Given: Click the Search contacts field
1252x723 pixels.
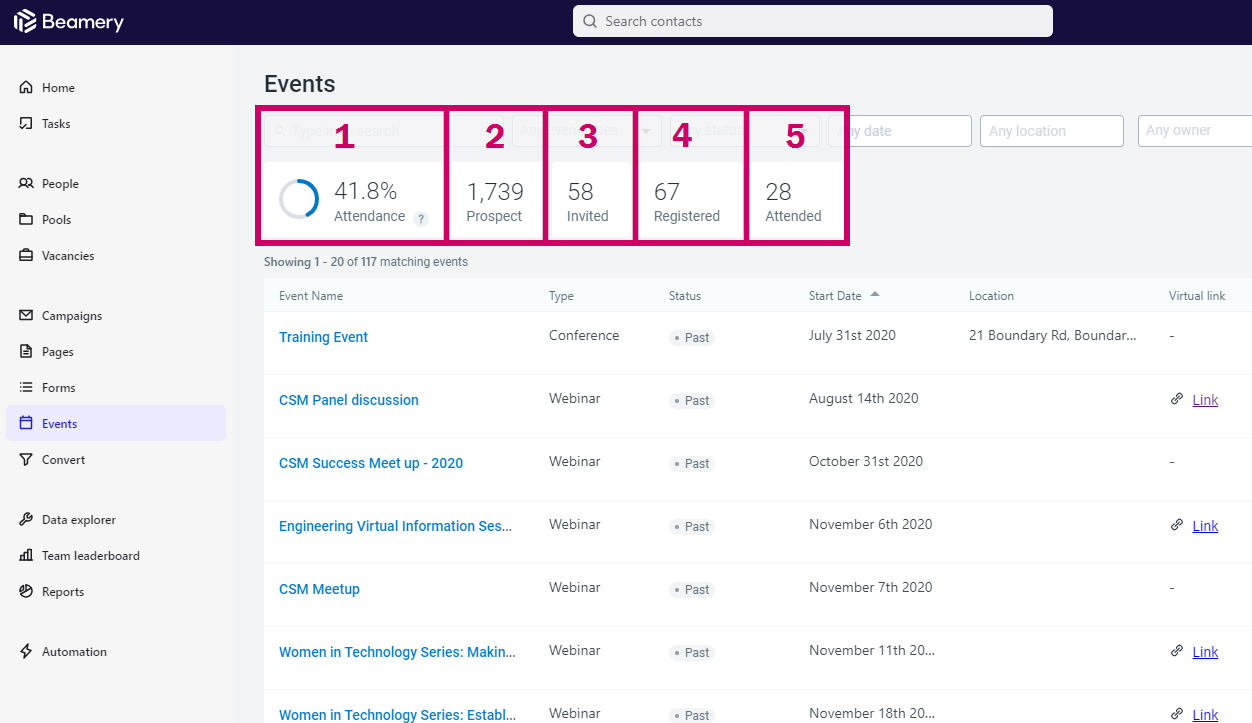Looking at the screenshot, I should (x=813, y=21).
